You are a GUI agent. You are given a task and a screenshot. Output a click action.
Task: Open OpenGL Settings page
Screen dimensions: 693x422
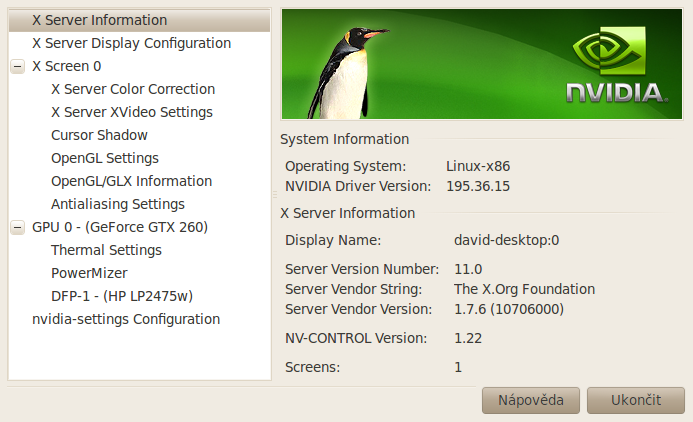[x=105, y=158]
